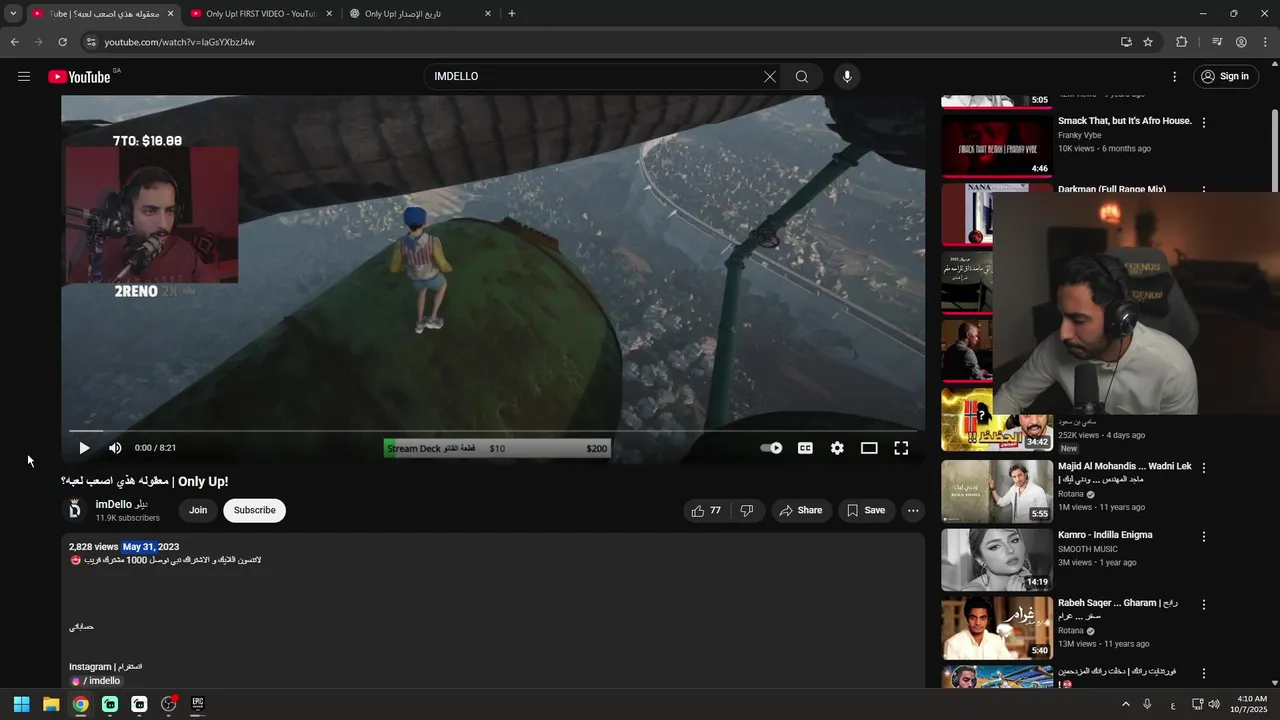Clear the IMDELLO search text

(770, 76)
